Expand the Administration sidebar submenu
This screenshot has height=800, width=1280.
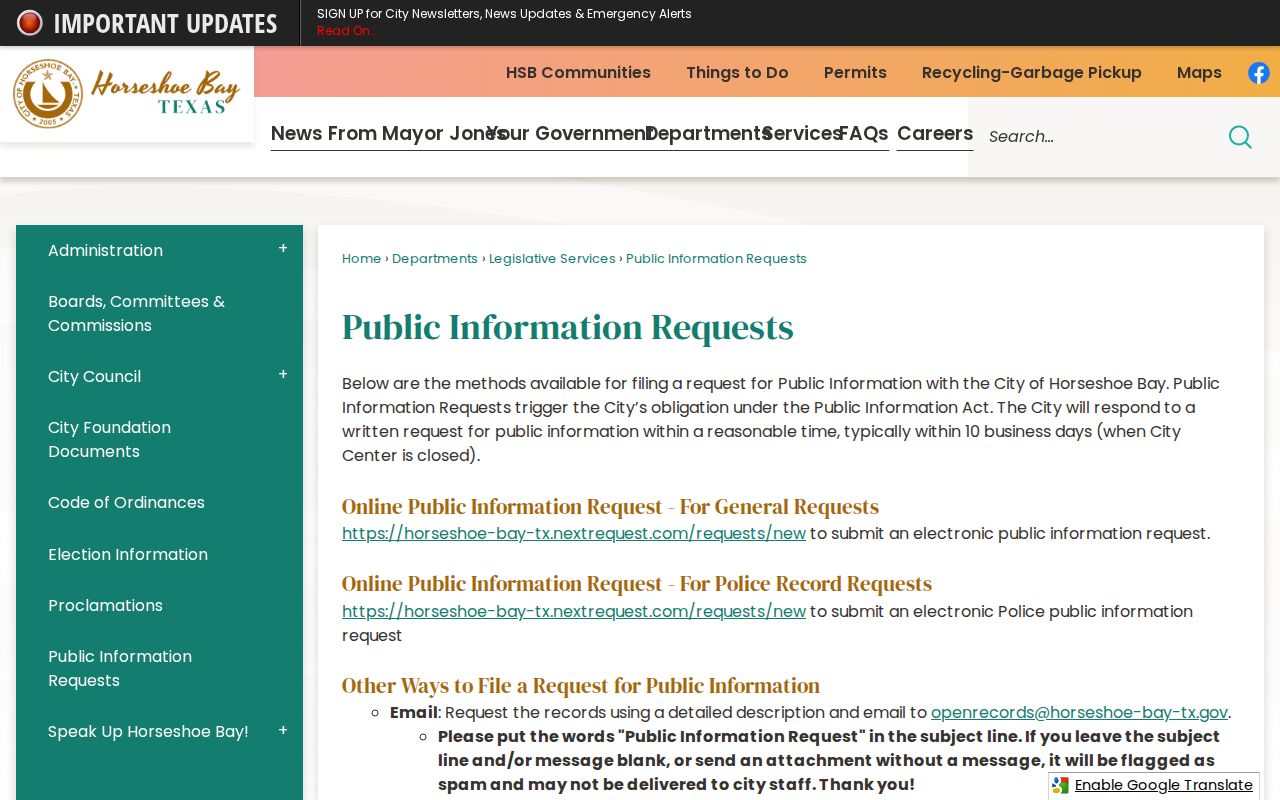283,249
